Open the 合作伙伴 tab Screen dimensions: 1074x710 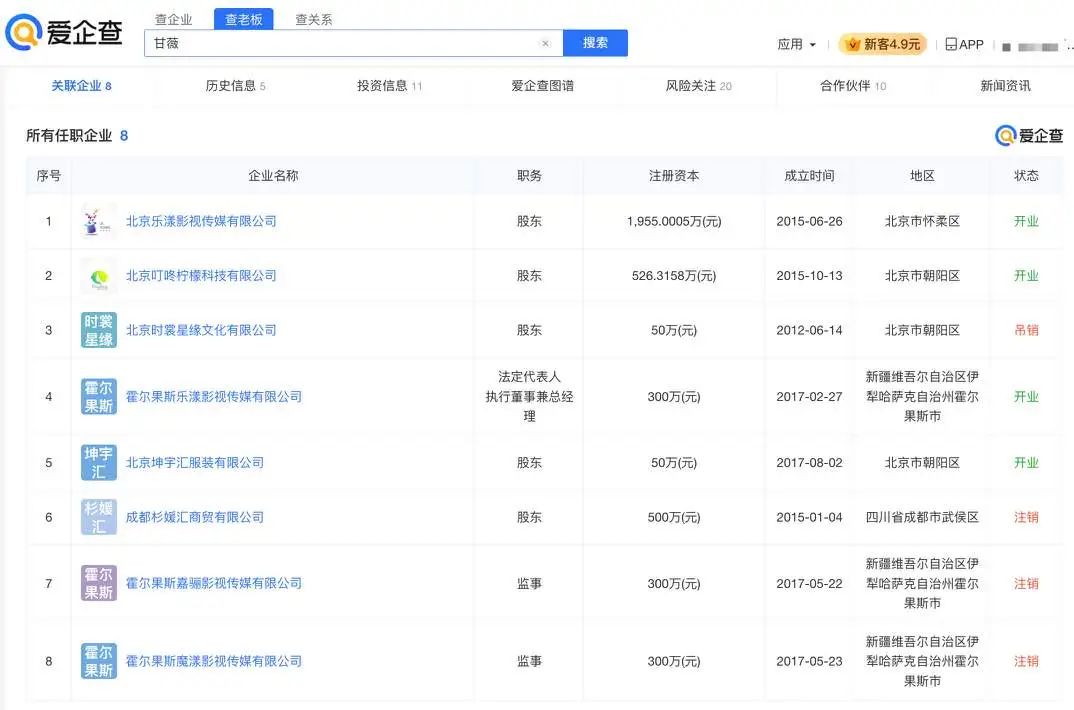(x=852, y=86)
